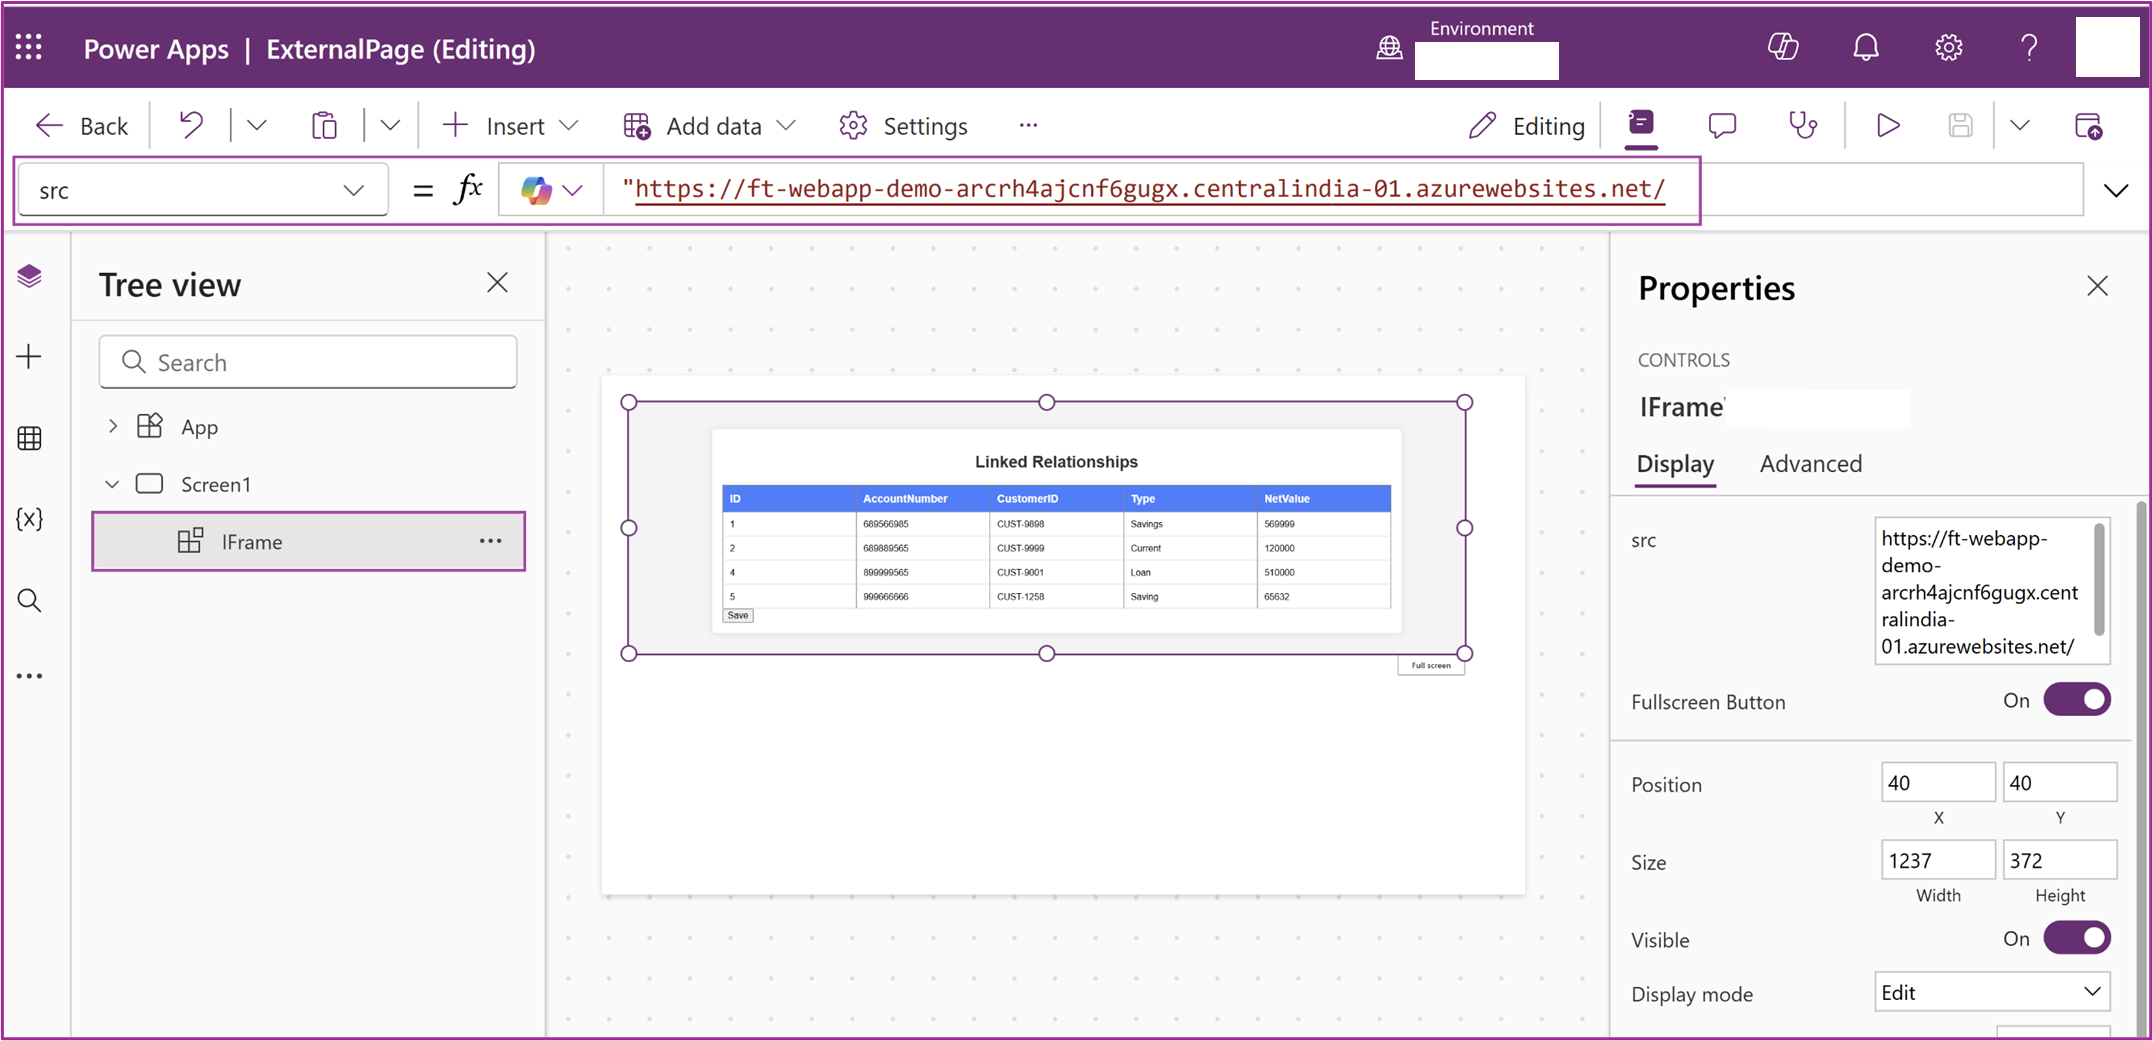2153x1041 pixels.
Task: Open the Display mode dropdown showing Edit
Action: (1991, 991)
